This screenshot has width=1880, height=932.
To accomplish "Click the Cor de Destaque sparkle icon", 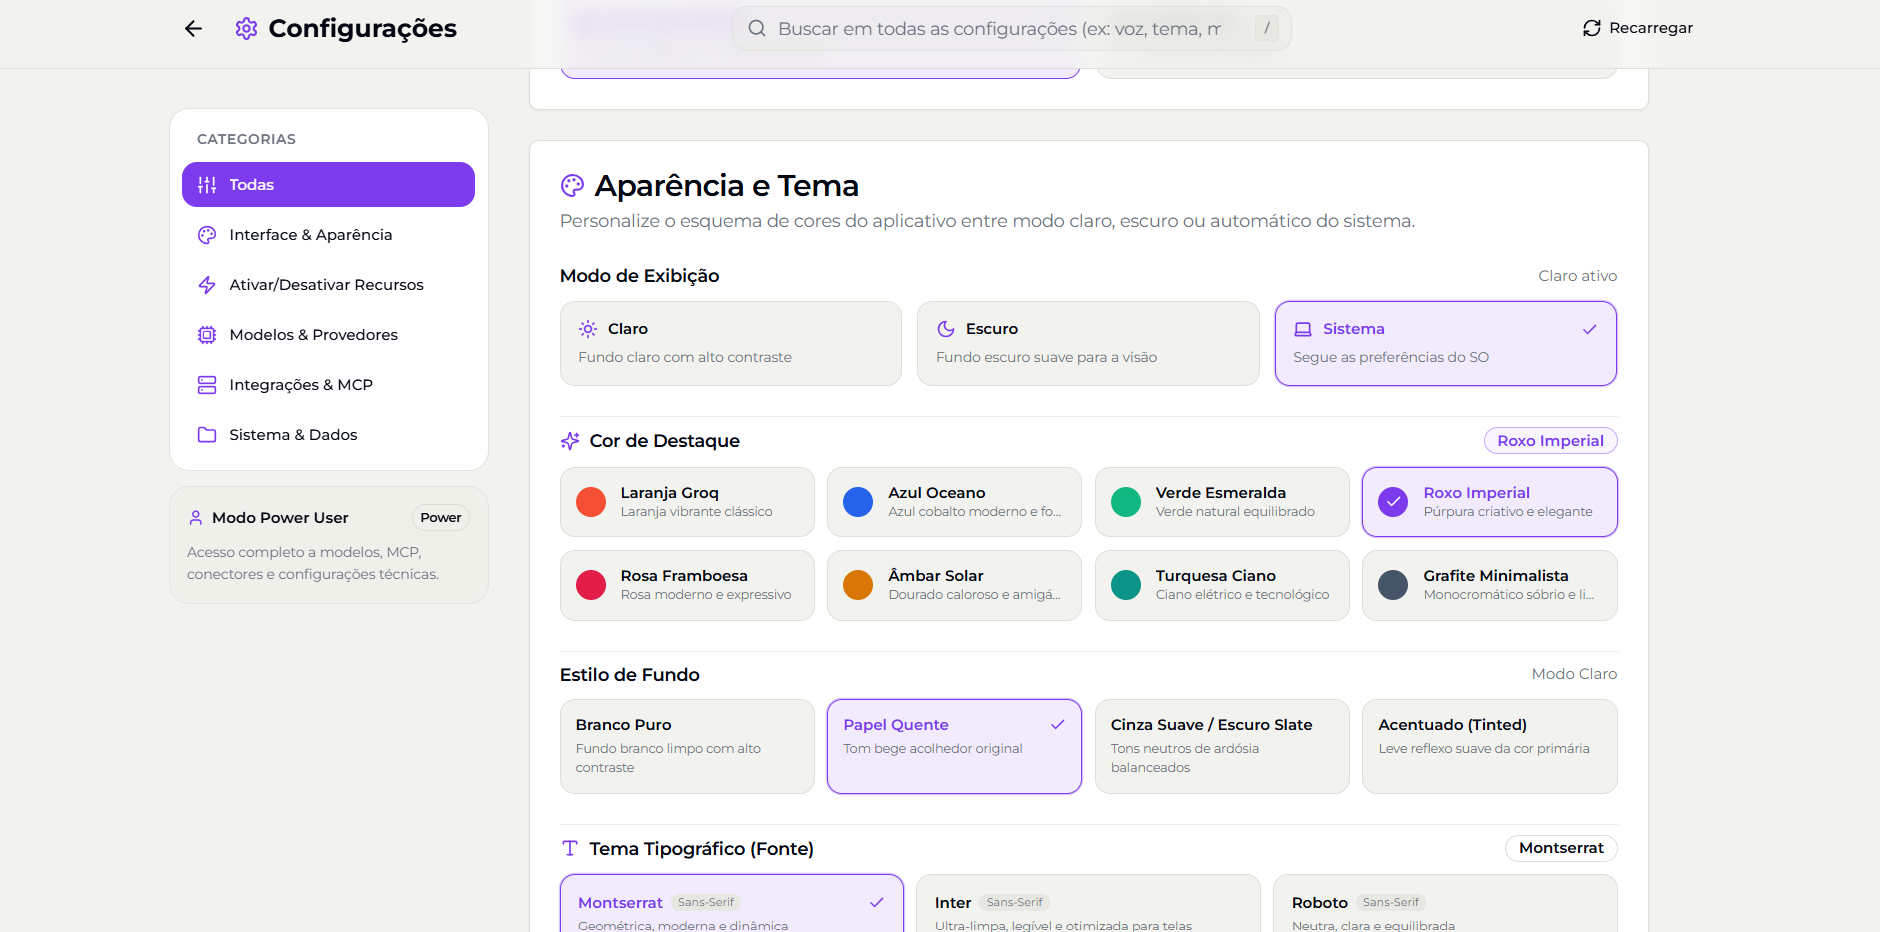I will point(570,441).
